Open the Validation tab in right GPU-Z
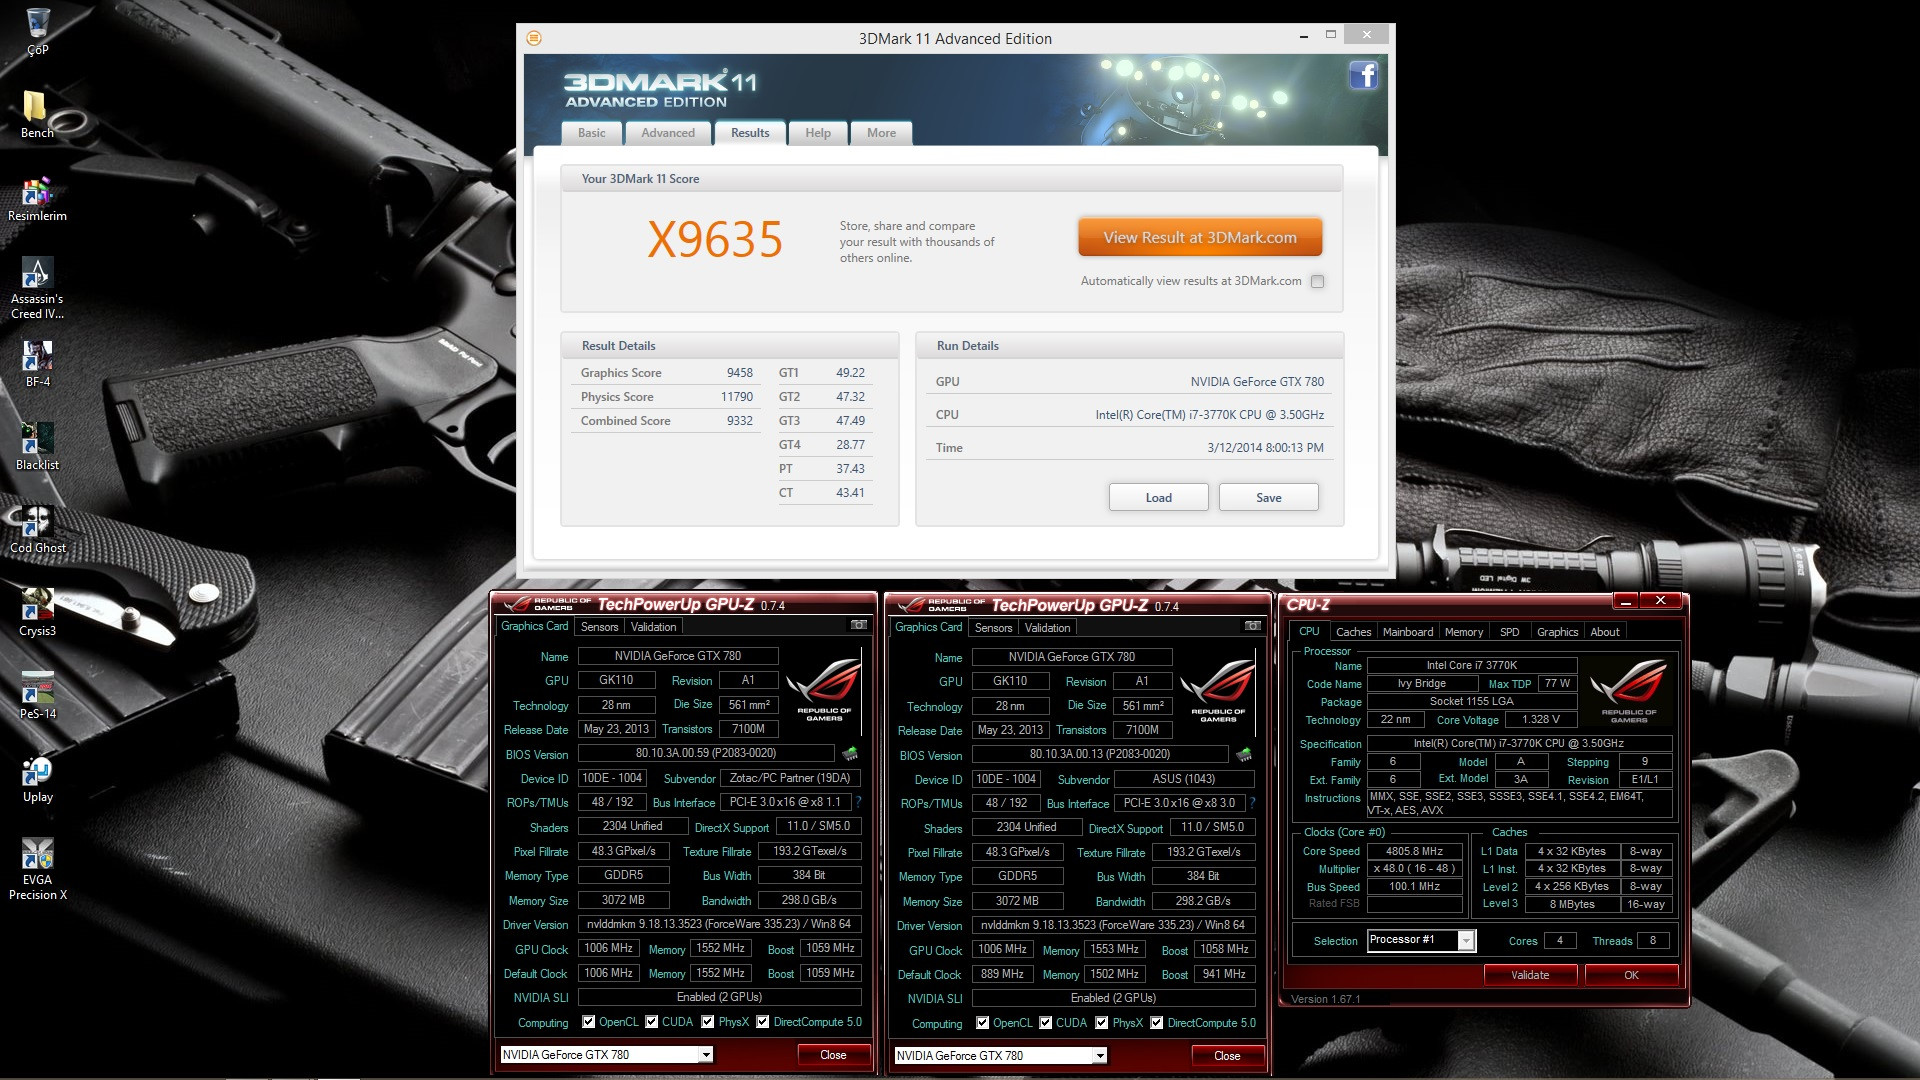 coord(1047,628)
